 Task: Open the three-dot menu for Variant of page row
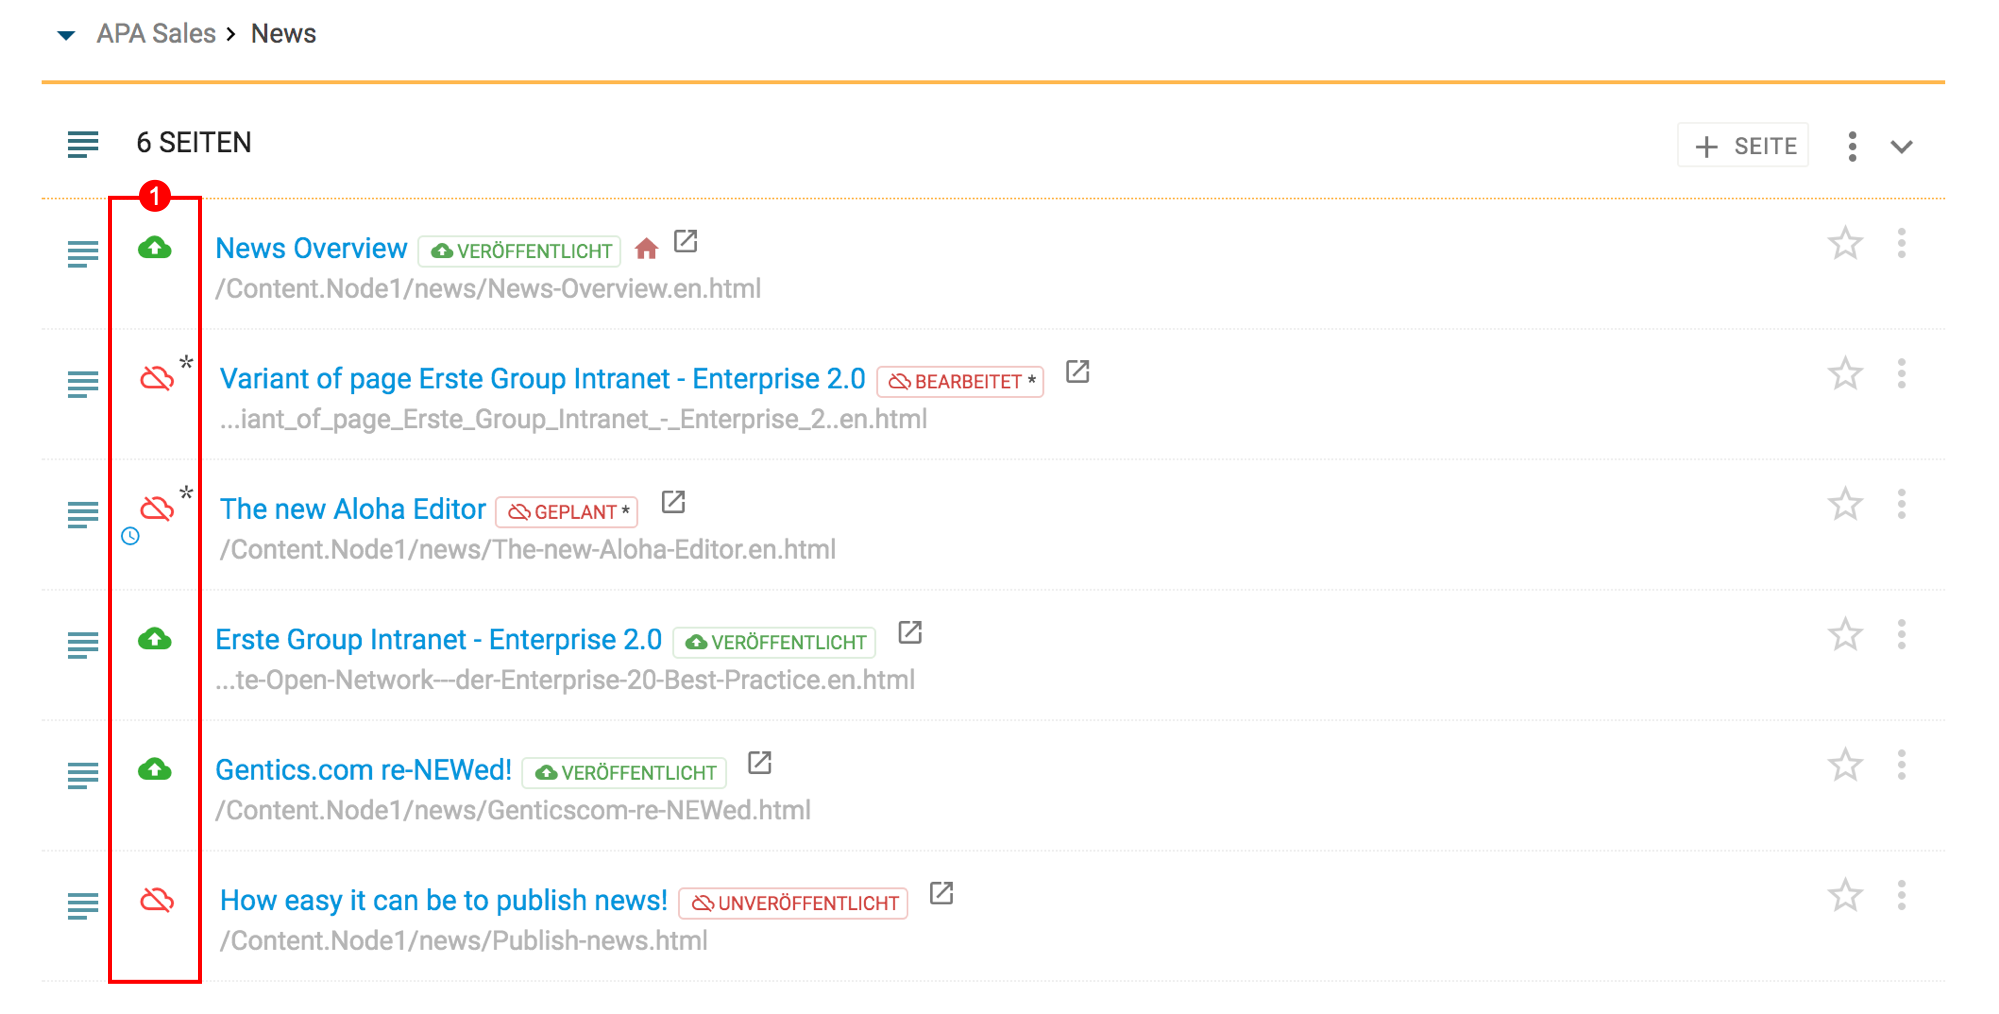pyautogui.click(x=1901, y=374)
